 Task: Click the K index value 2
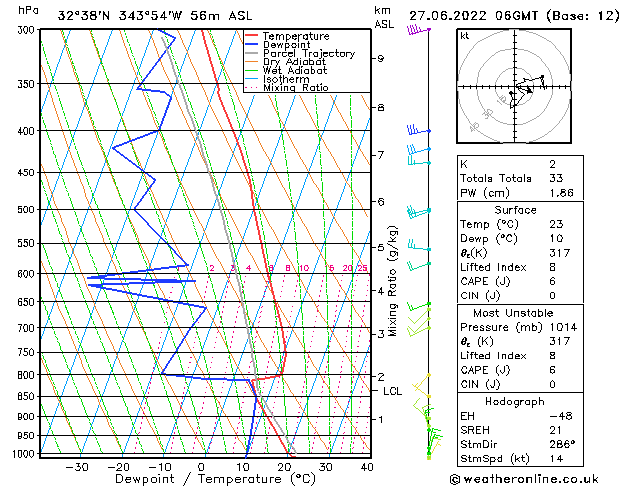pyautogui.click(x=552, y=164)
